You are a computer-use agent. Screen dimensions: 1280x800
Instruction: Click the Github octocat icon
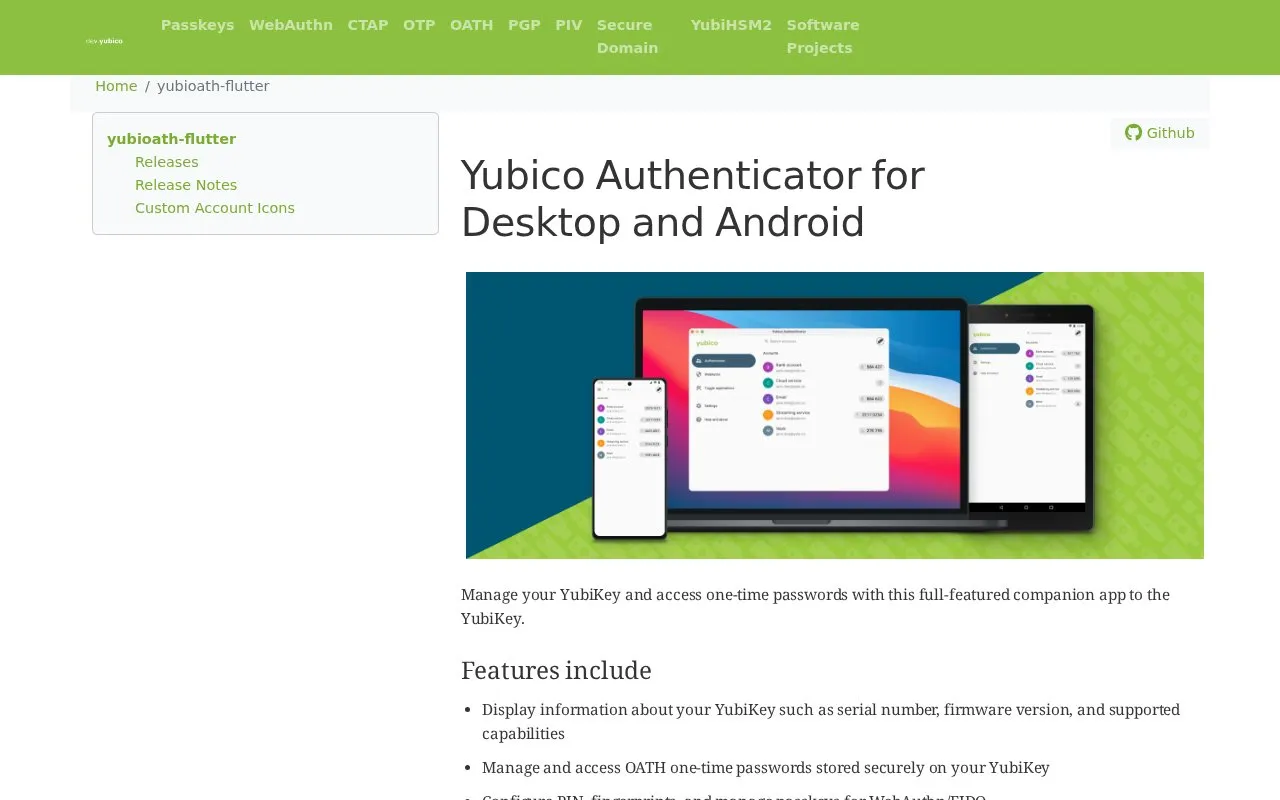click(x=1133, y=133)
